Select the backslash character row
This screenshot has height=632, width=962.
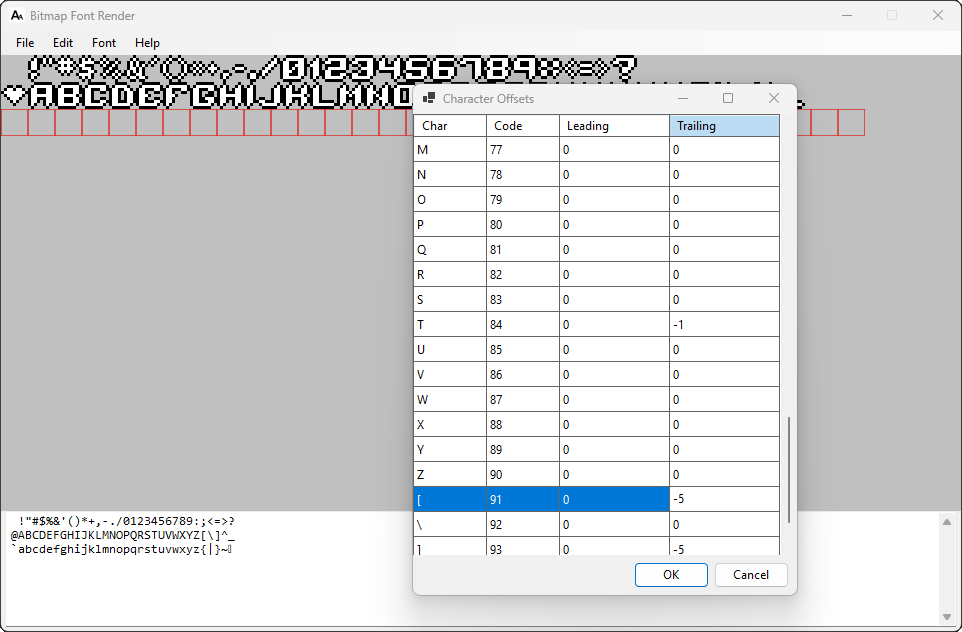pyautogui.click(x=597, y=525)
